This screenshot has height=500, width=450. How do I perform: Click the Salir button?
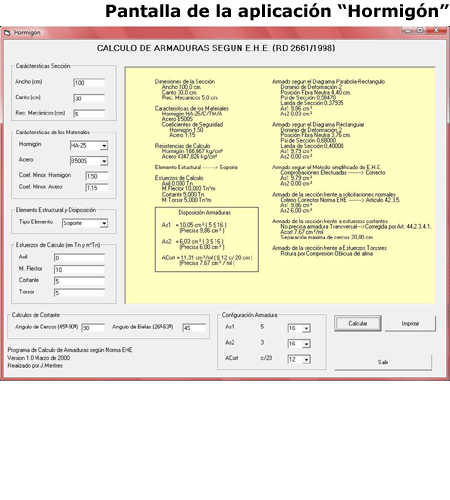(383, 362)
